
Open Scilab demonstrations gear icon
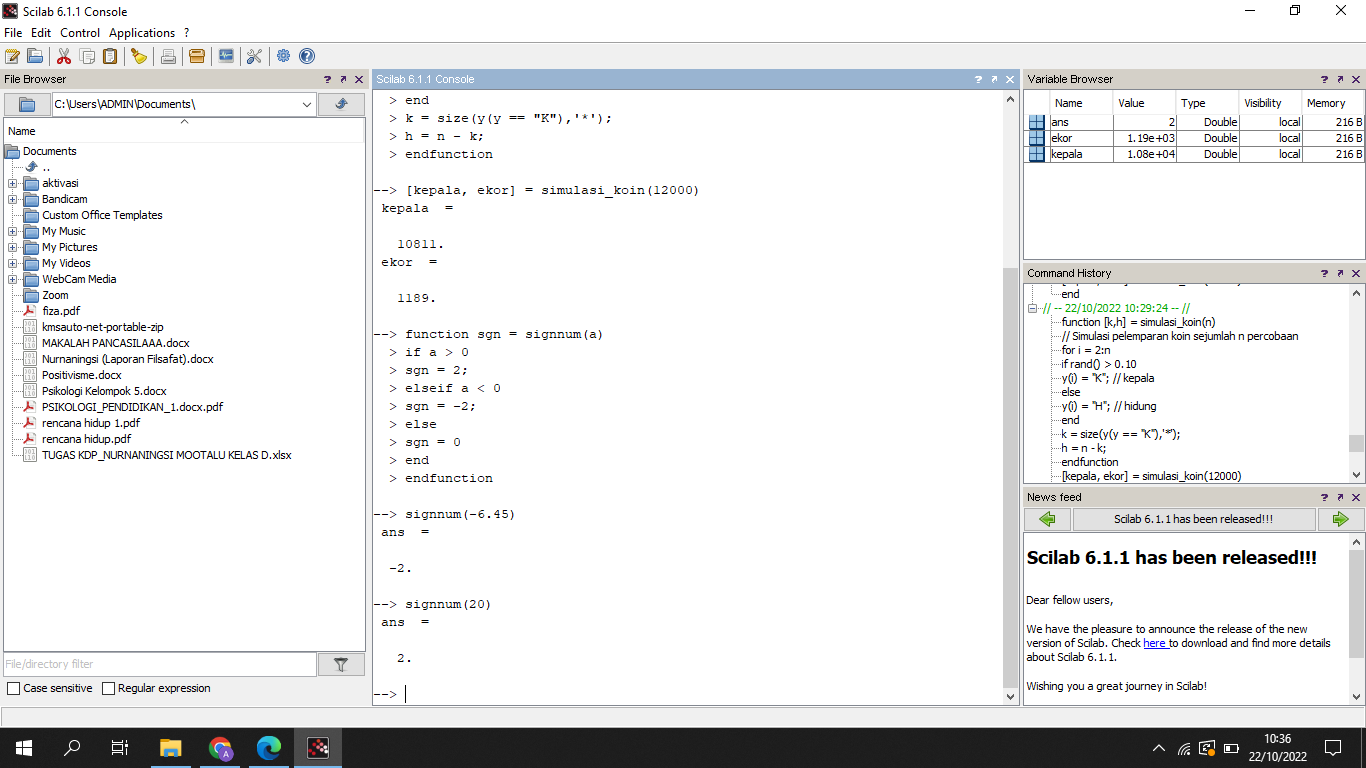284,56
